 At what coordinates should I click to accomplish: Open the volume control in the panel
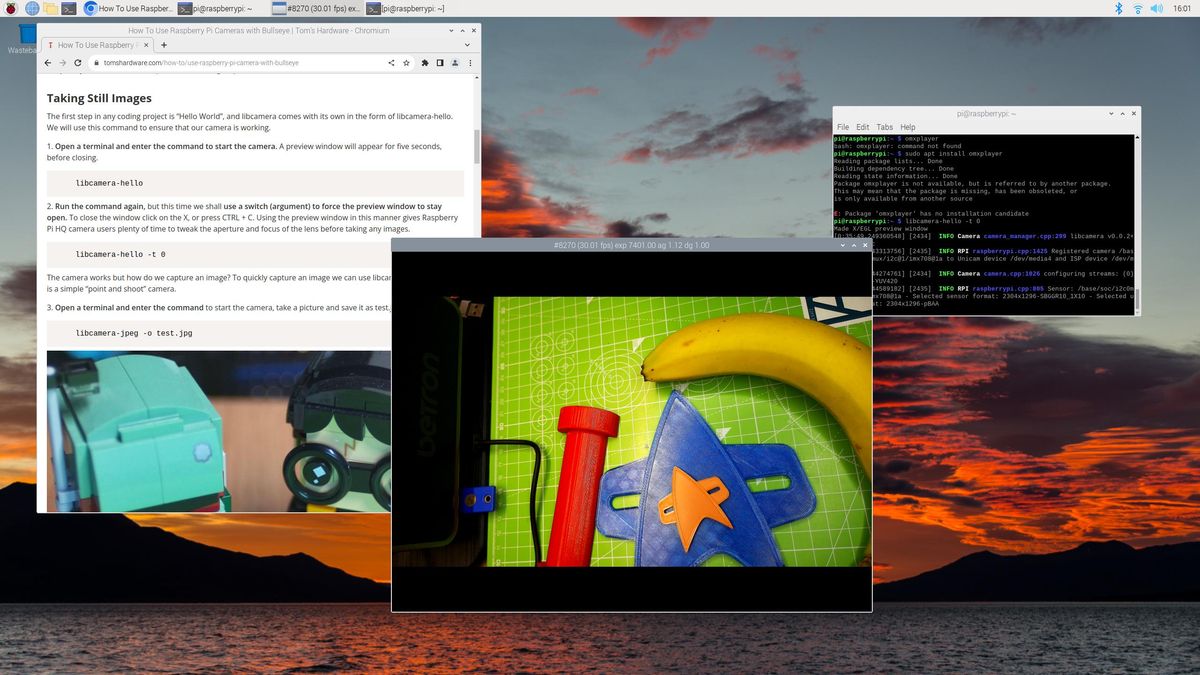[1157, 8]
